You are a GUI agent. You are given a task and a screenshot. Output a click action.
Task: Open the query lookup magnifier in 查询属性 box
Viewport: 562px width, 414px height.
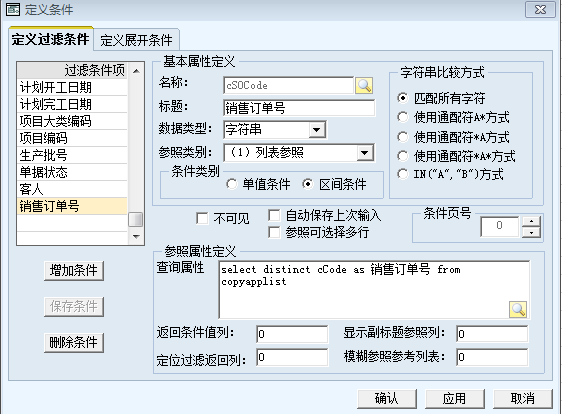click(x=518, y=309)
